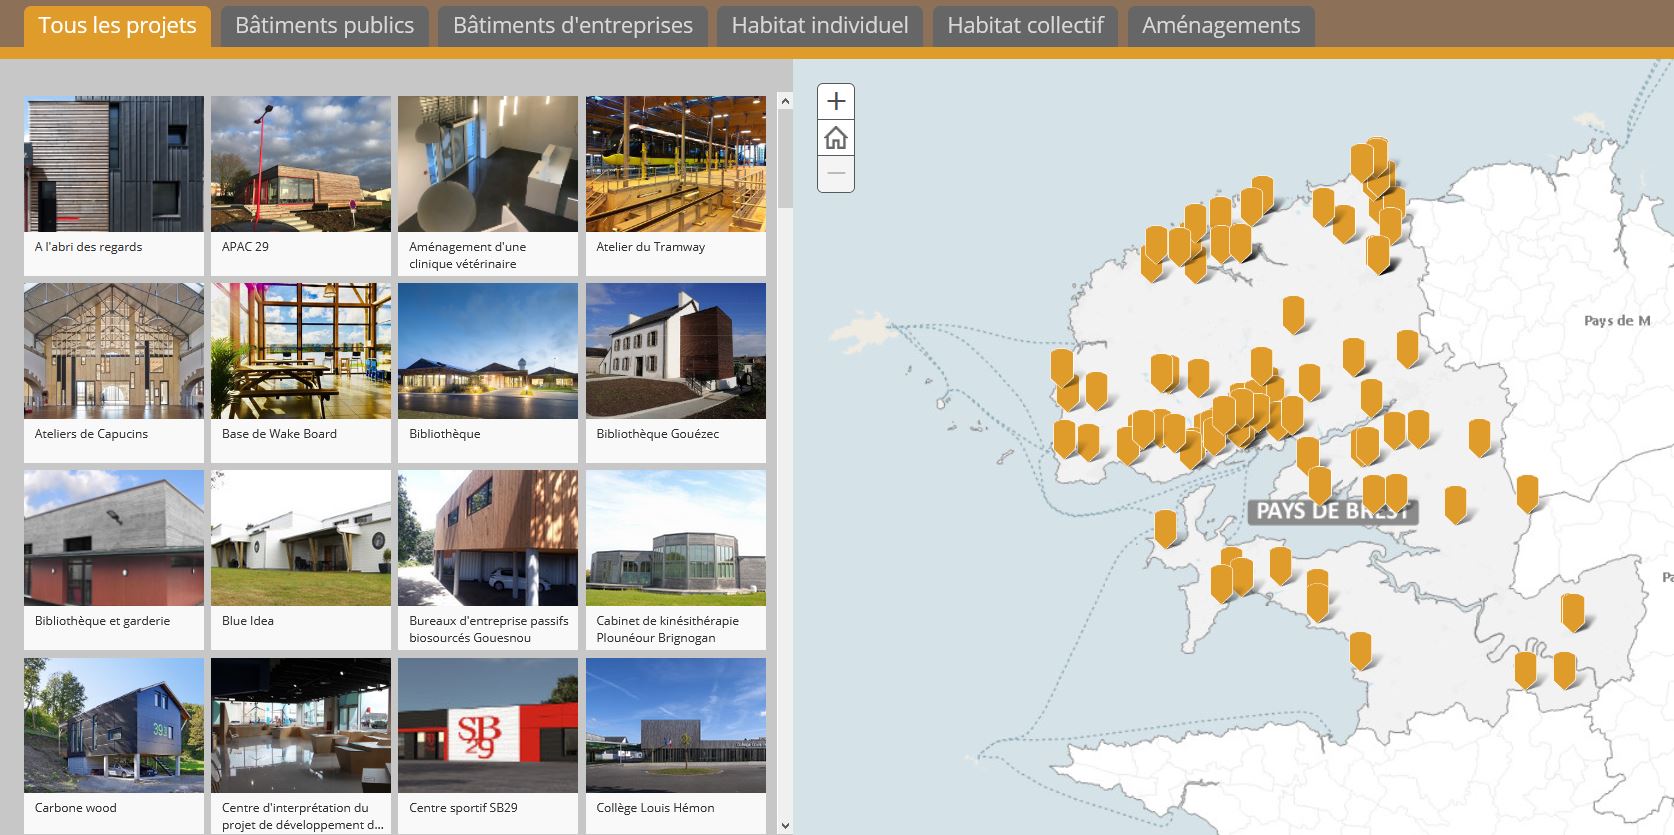Switch to Habitat individuel tab
The image size is (1674, 835).
(x=819, y=26)
